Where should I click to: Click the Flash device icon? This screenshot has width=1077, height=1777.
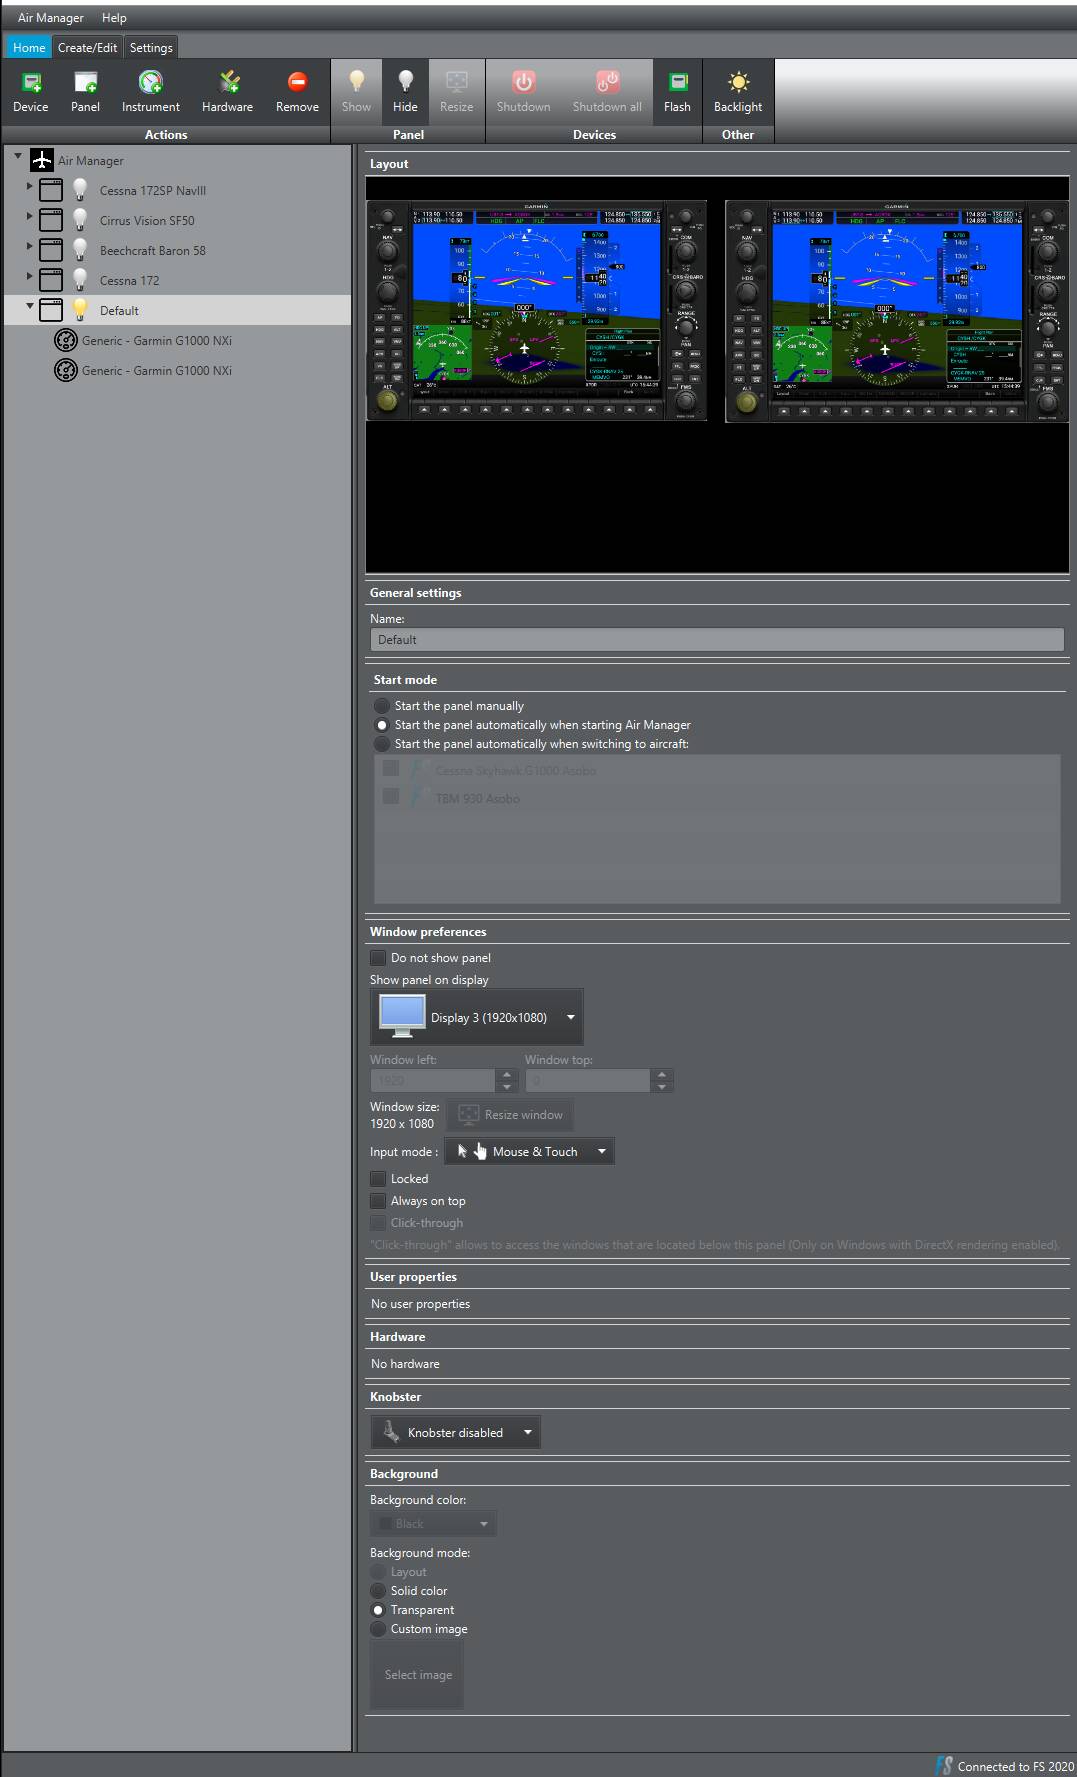pos(677,83)
